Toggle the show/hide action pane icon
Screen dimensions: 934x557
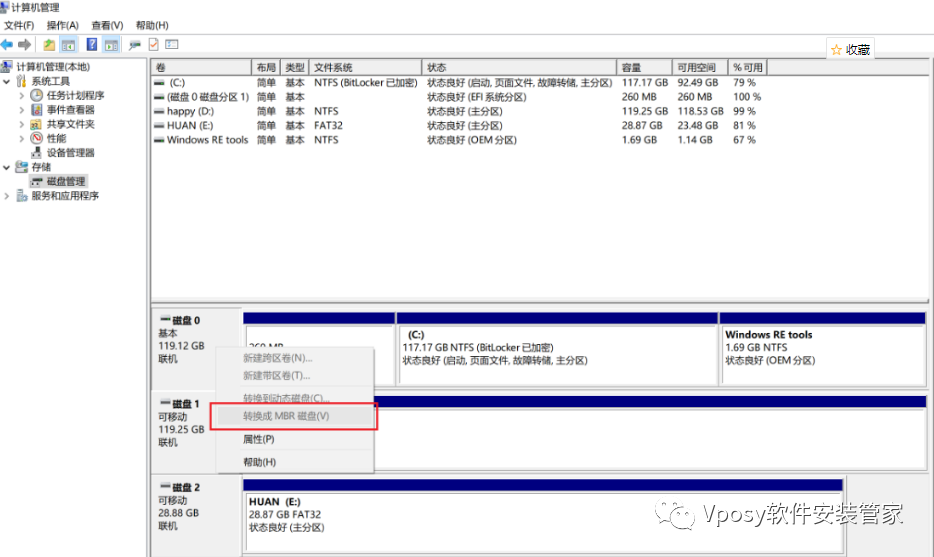point(111,45)
